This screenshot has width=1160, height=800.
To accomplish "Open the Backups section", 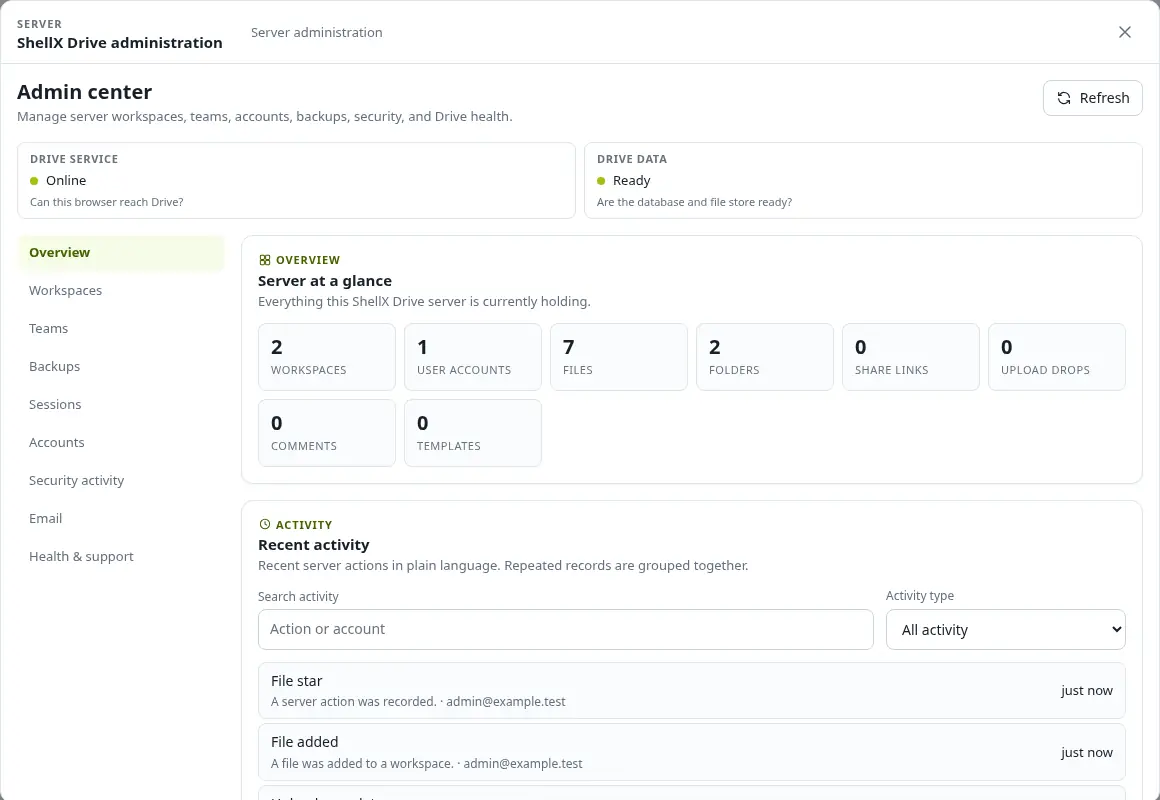I will (x=121, y=366).
